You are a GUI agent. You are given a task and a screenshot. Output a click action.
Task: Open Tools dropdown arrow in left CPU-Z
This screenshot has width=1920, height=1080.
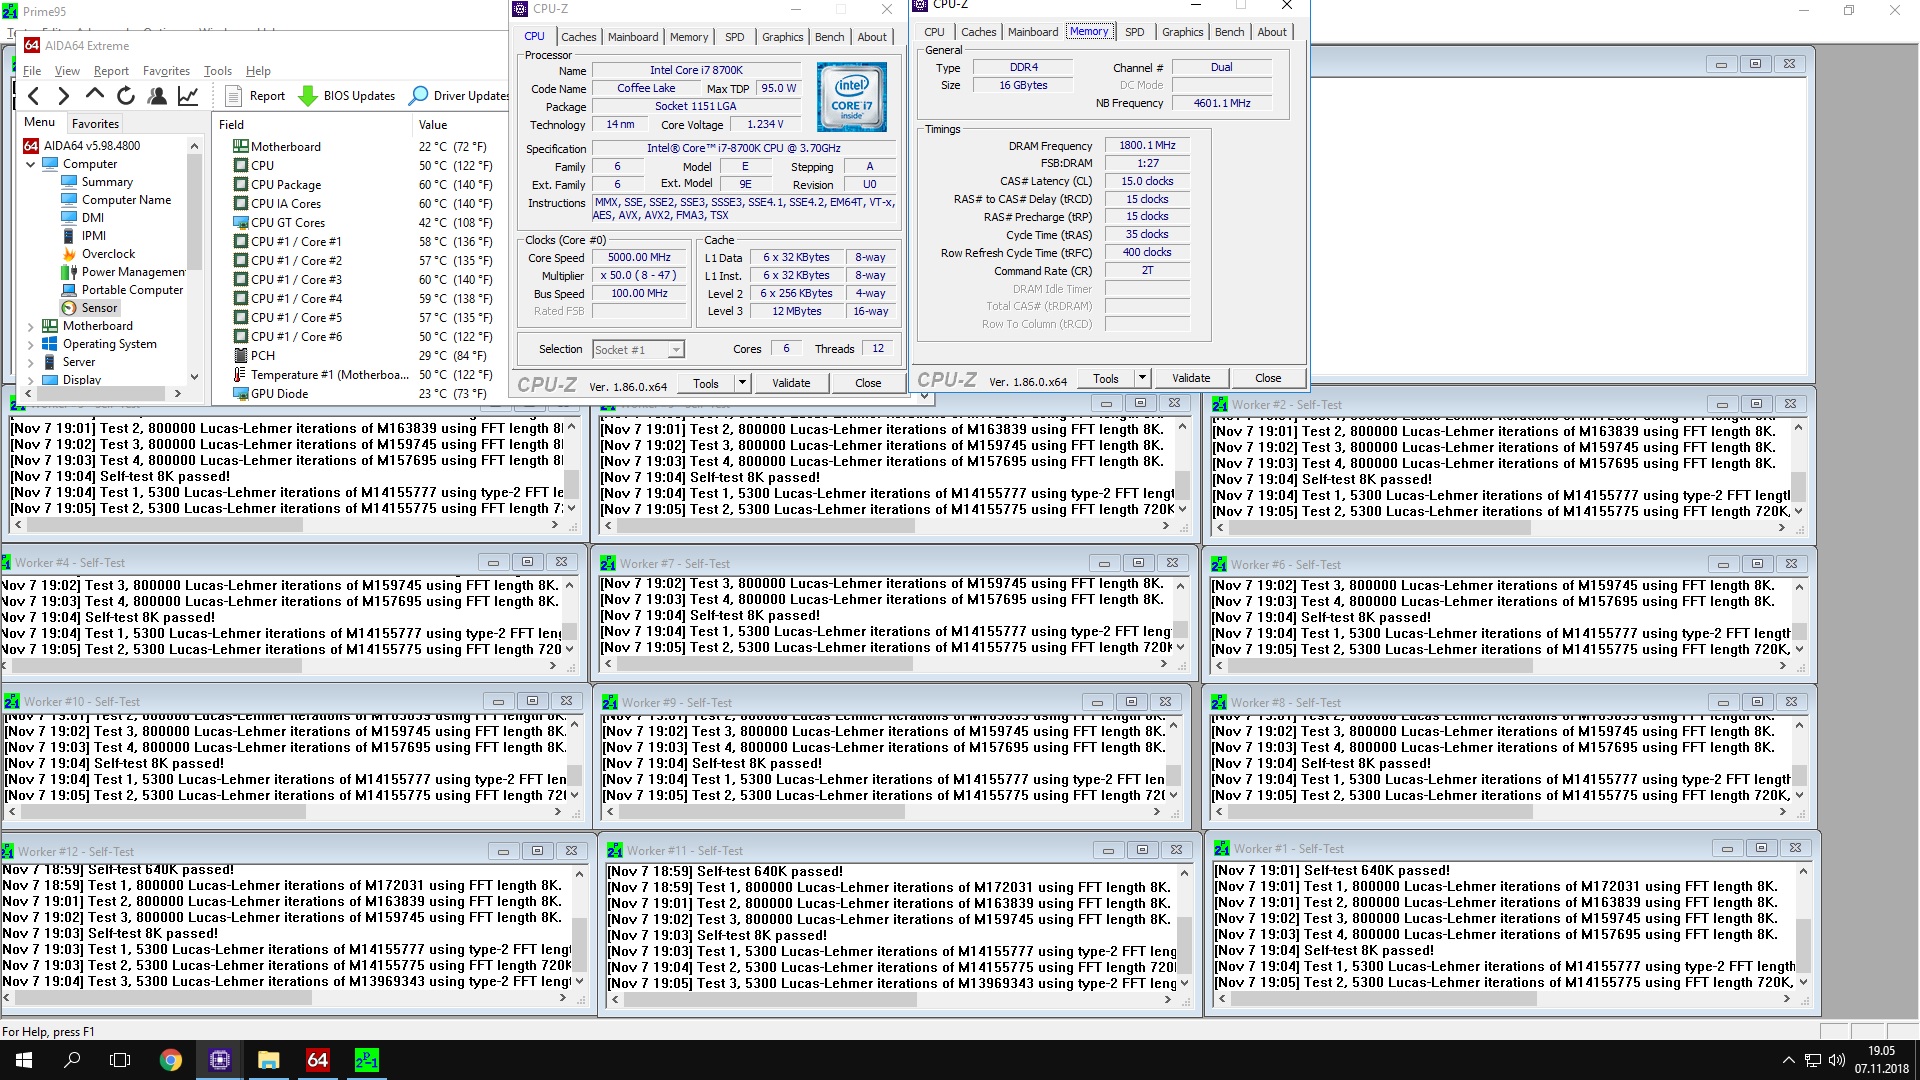click(x=741, y=383)
